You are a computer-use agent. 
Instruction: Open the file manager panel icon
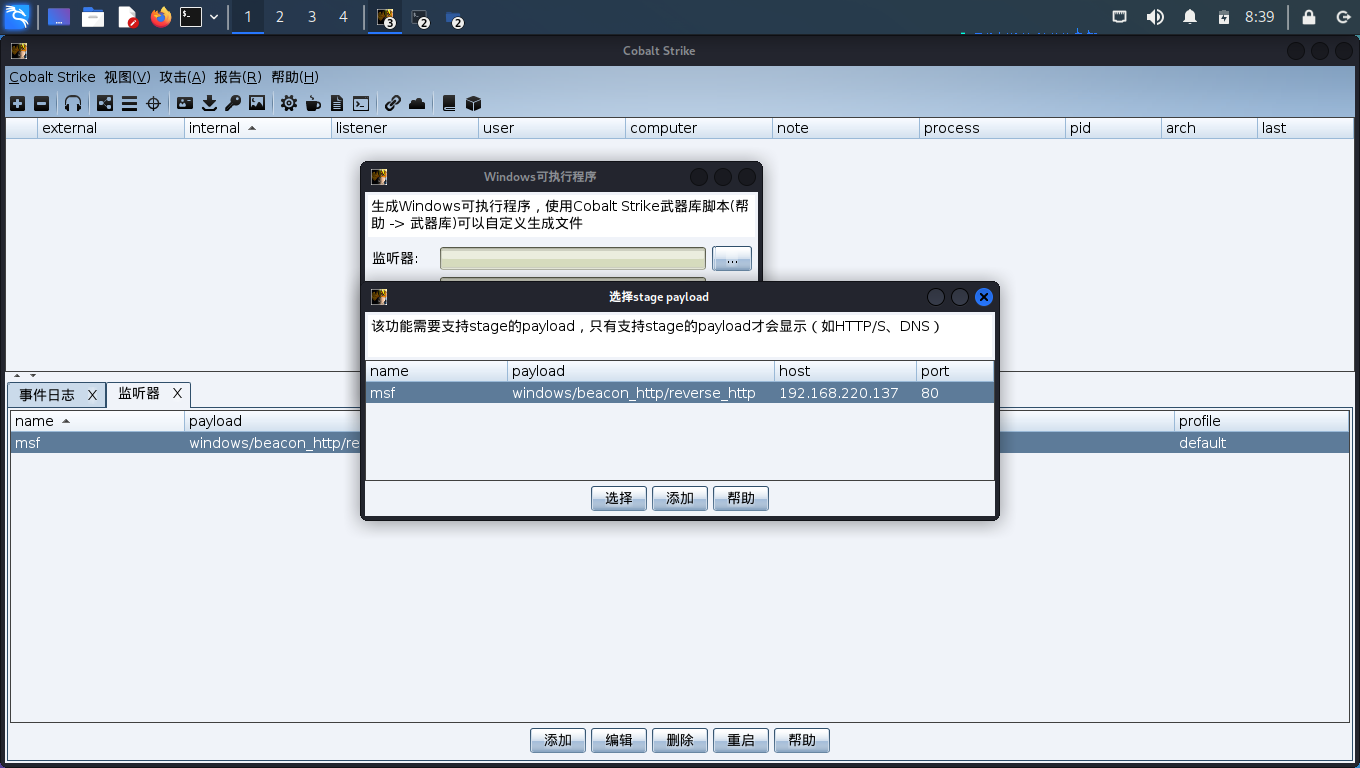(x=93, y=17)
